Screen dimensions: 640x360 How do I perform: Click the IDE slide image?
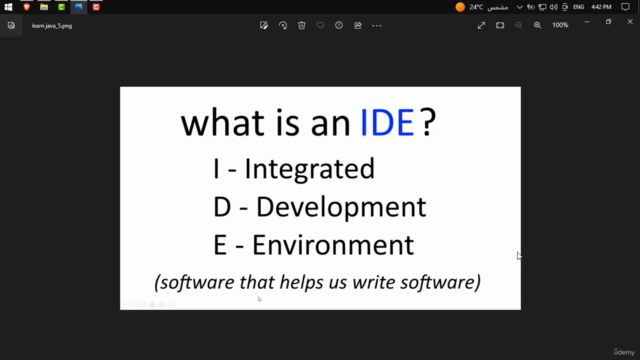pyautogui.click(x=320, y=198)
